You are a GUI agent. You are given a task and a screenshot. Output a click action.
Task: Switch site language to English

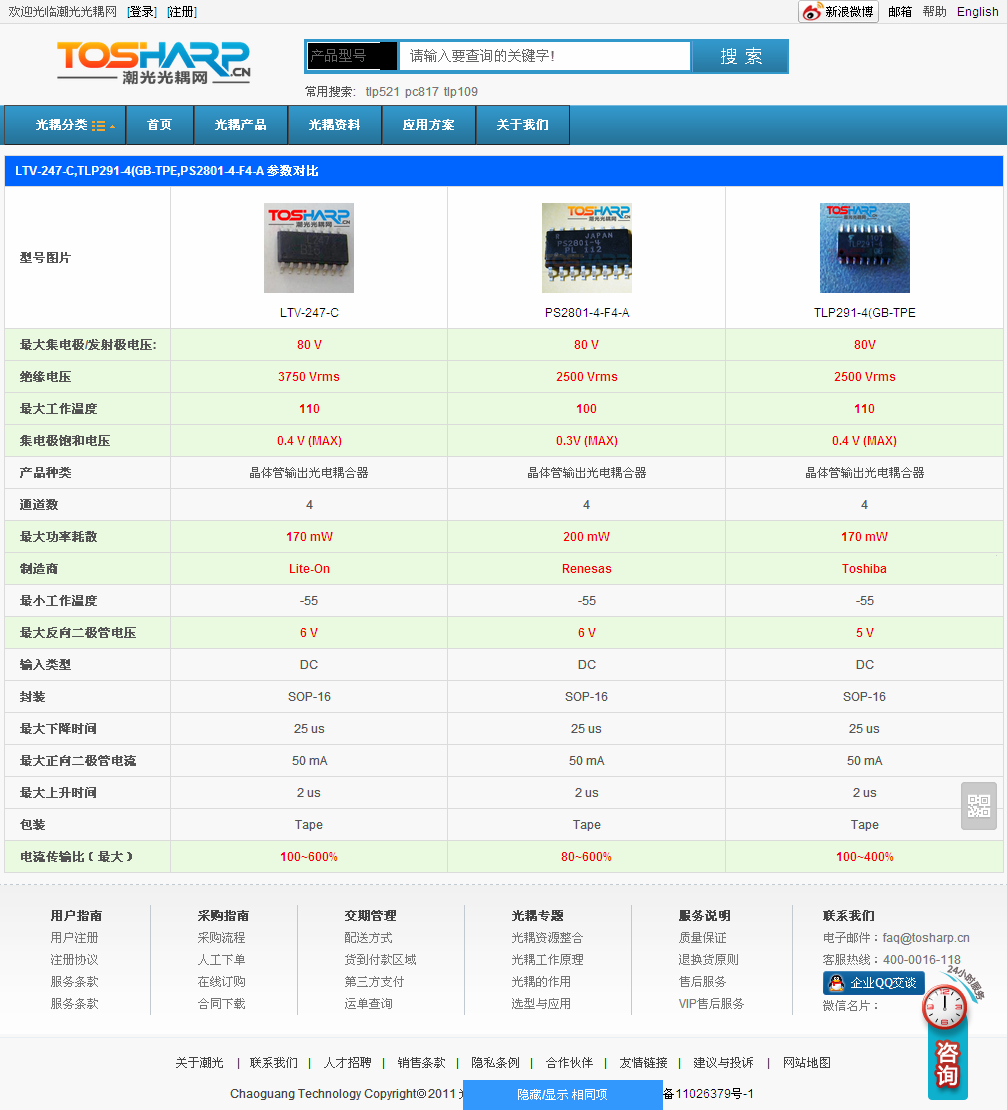[x=977, y=11]
